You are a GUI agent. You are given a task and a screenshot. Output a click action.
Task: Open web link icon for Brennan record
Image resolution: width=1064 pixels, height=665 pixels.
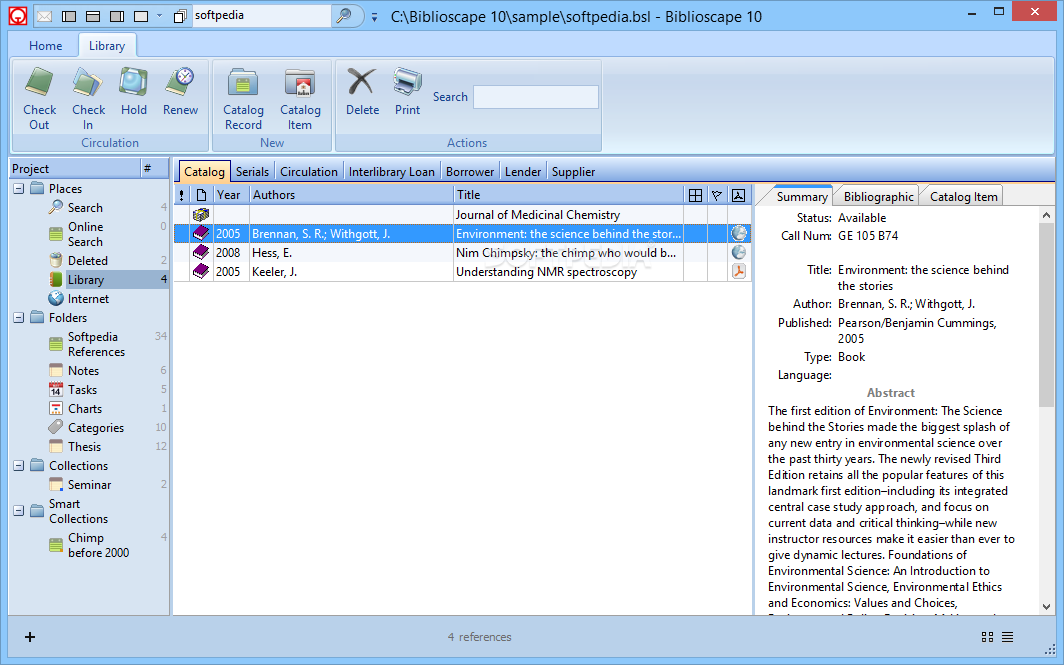tap(738, 233)
